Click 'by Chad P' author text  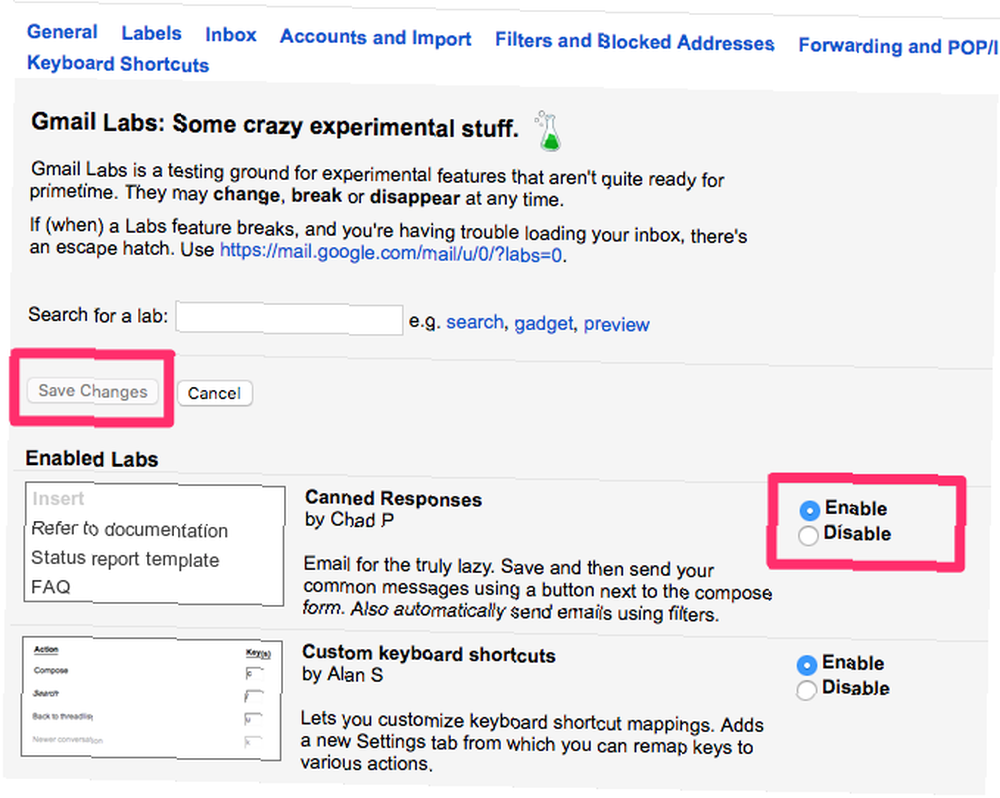(349, 521)
